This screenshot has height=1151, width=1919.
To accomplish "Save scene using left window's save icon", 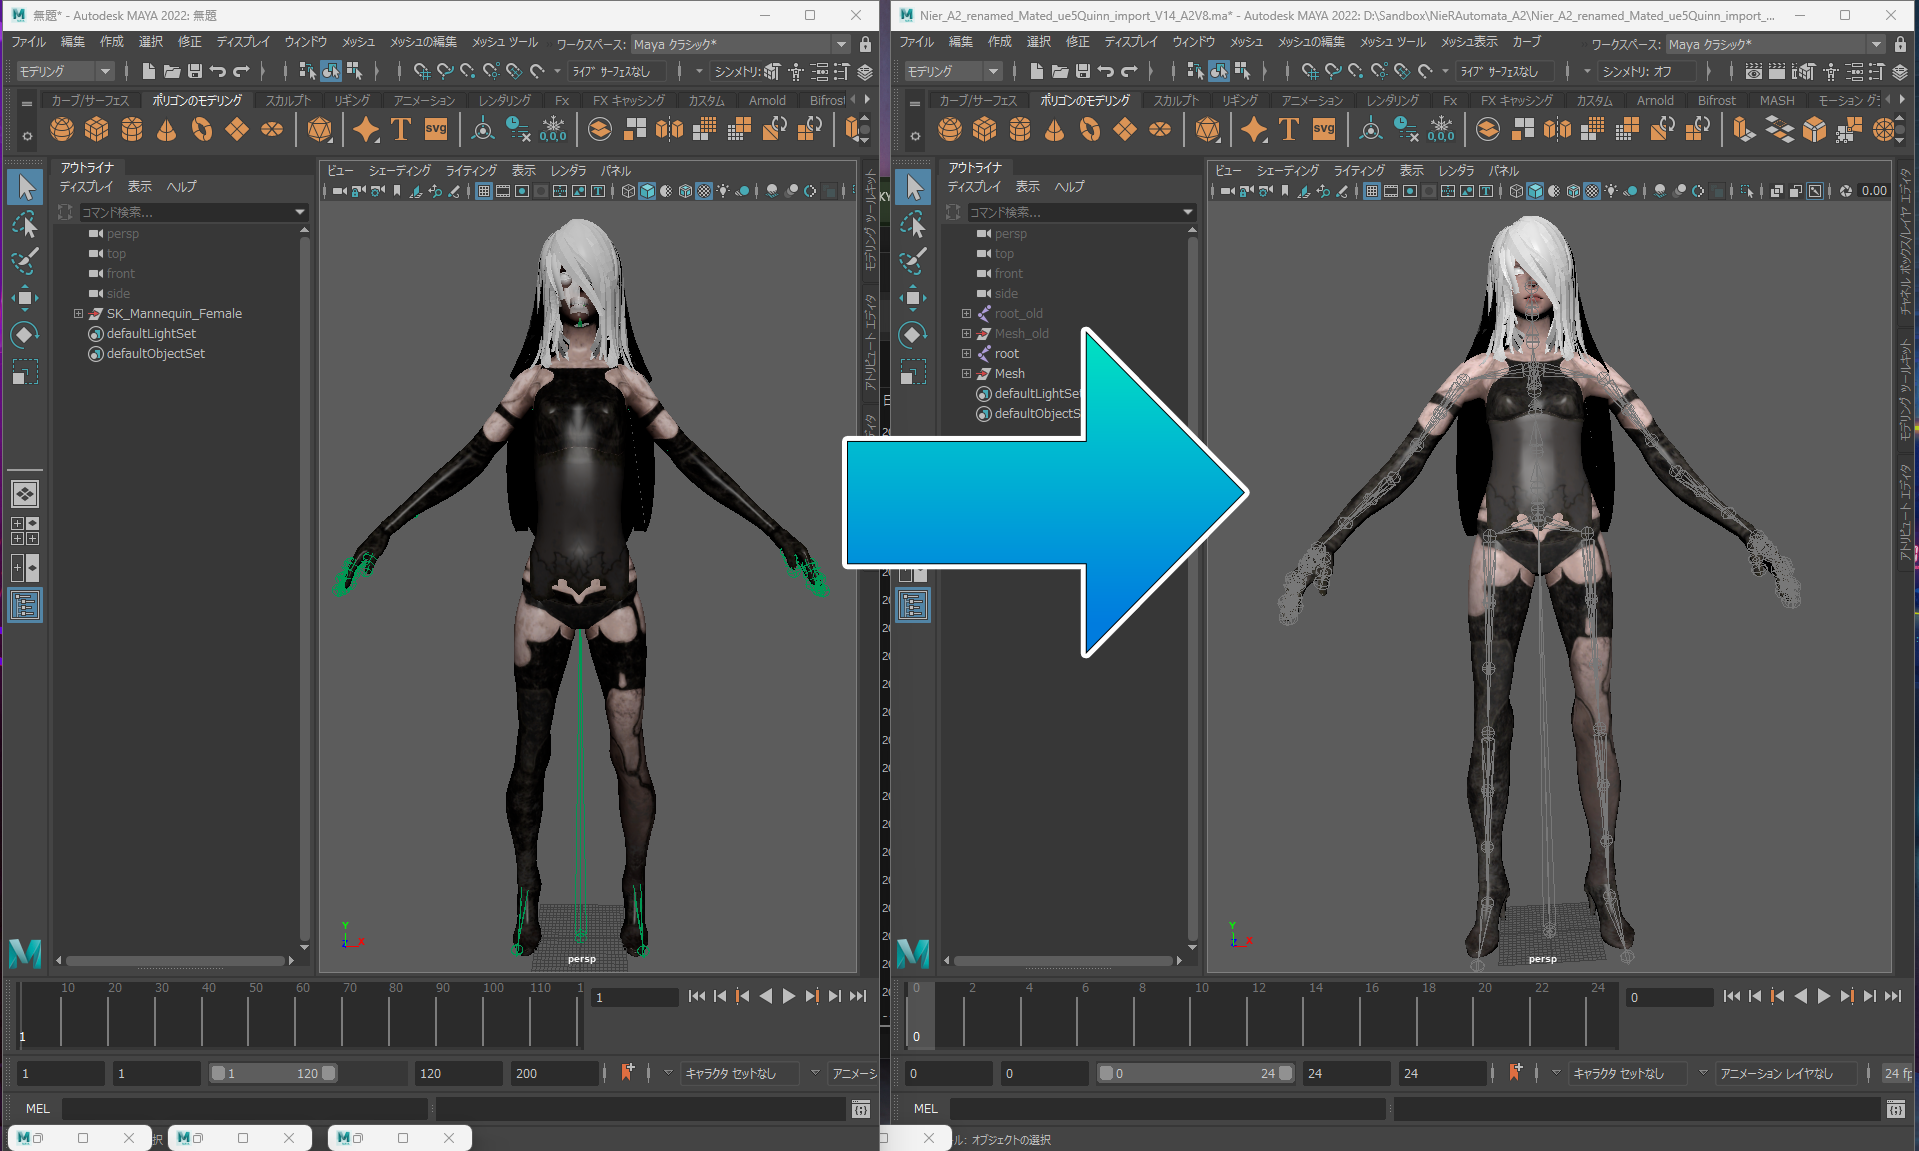I will tap(195, 71).
